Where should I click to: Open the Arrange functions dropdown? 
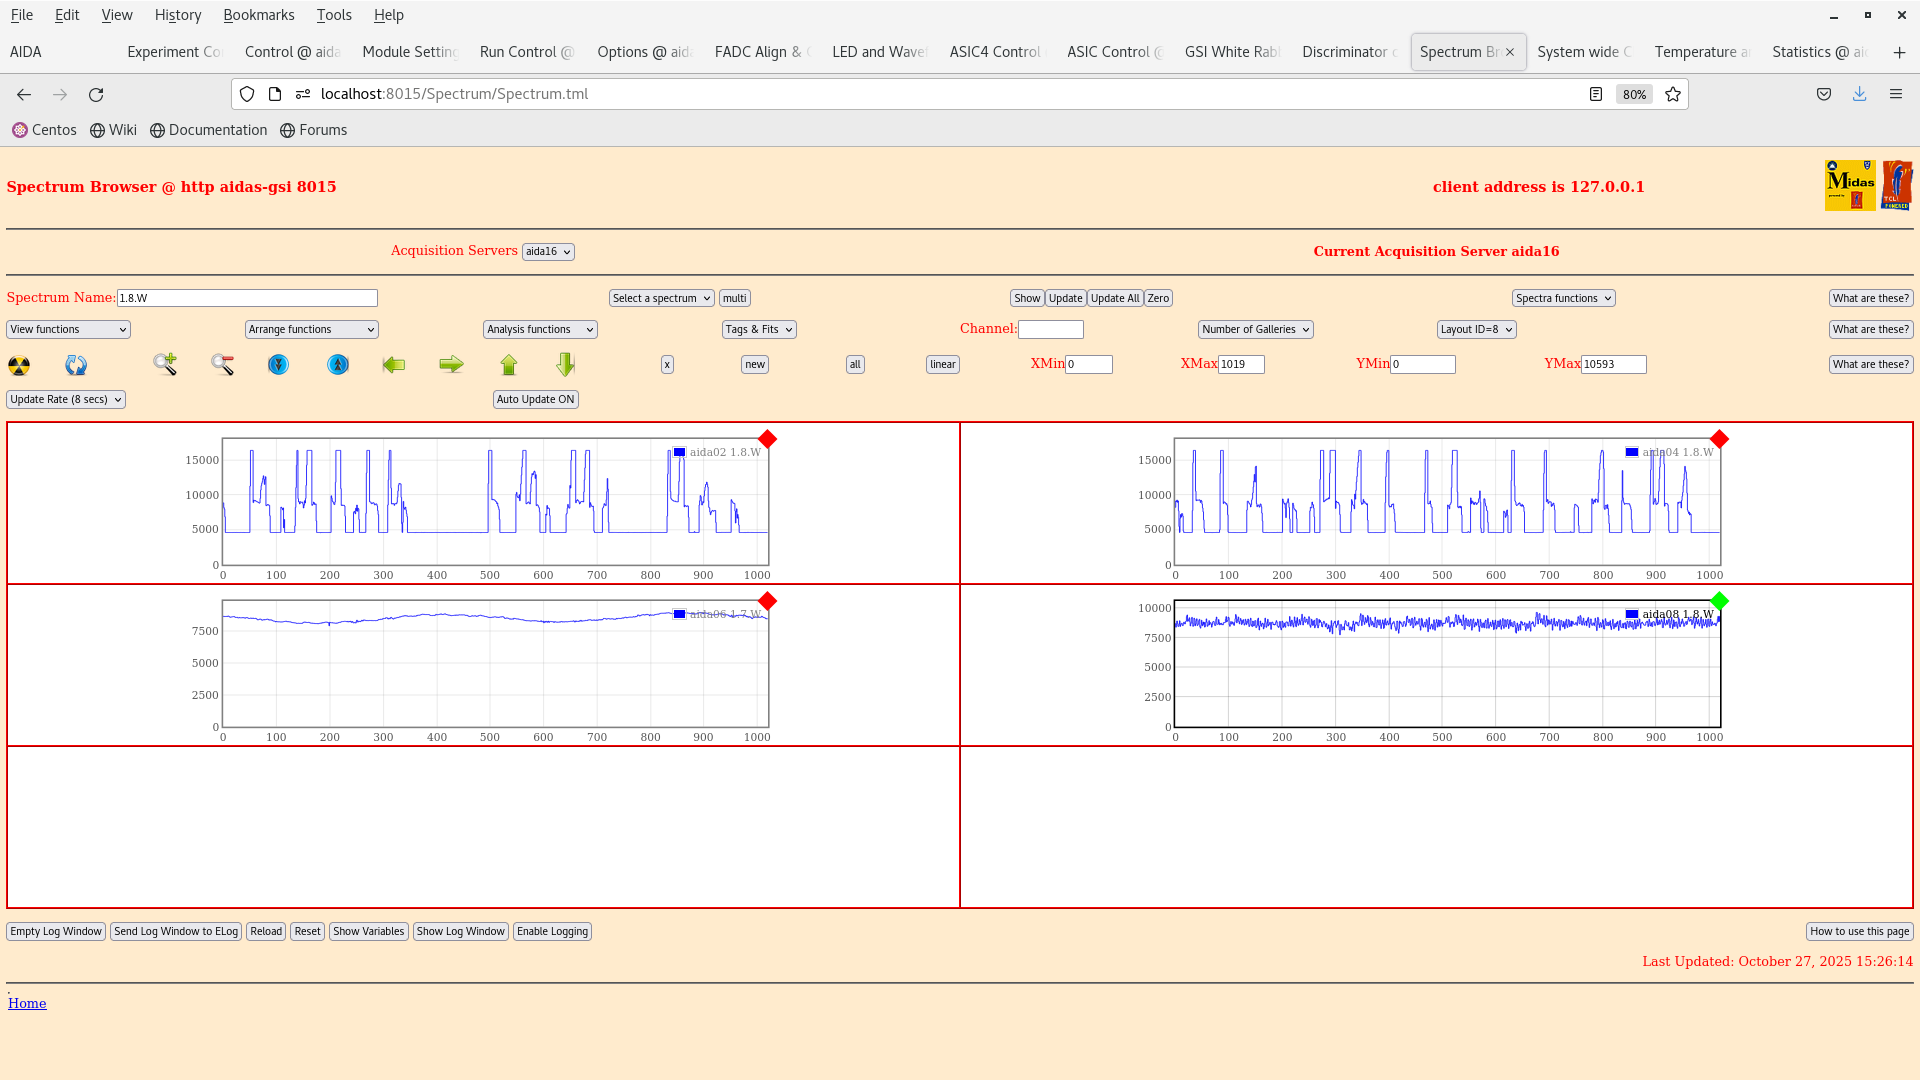click(311, 329)
